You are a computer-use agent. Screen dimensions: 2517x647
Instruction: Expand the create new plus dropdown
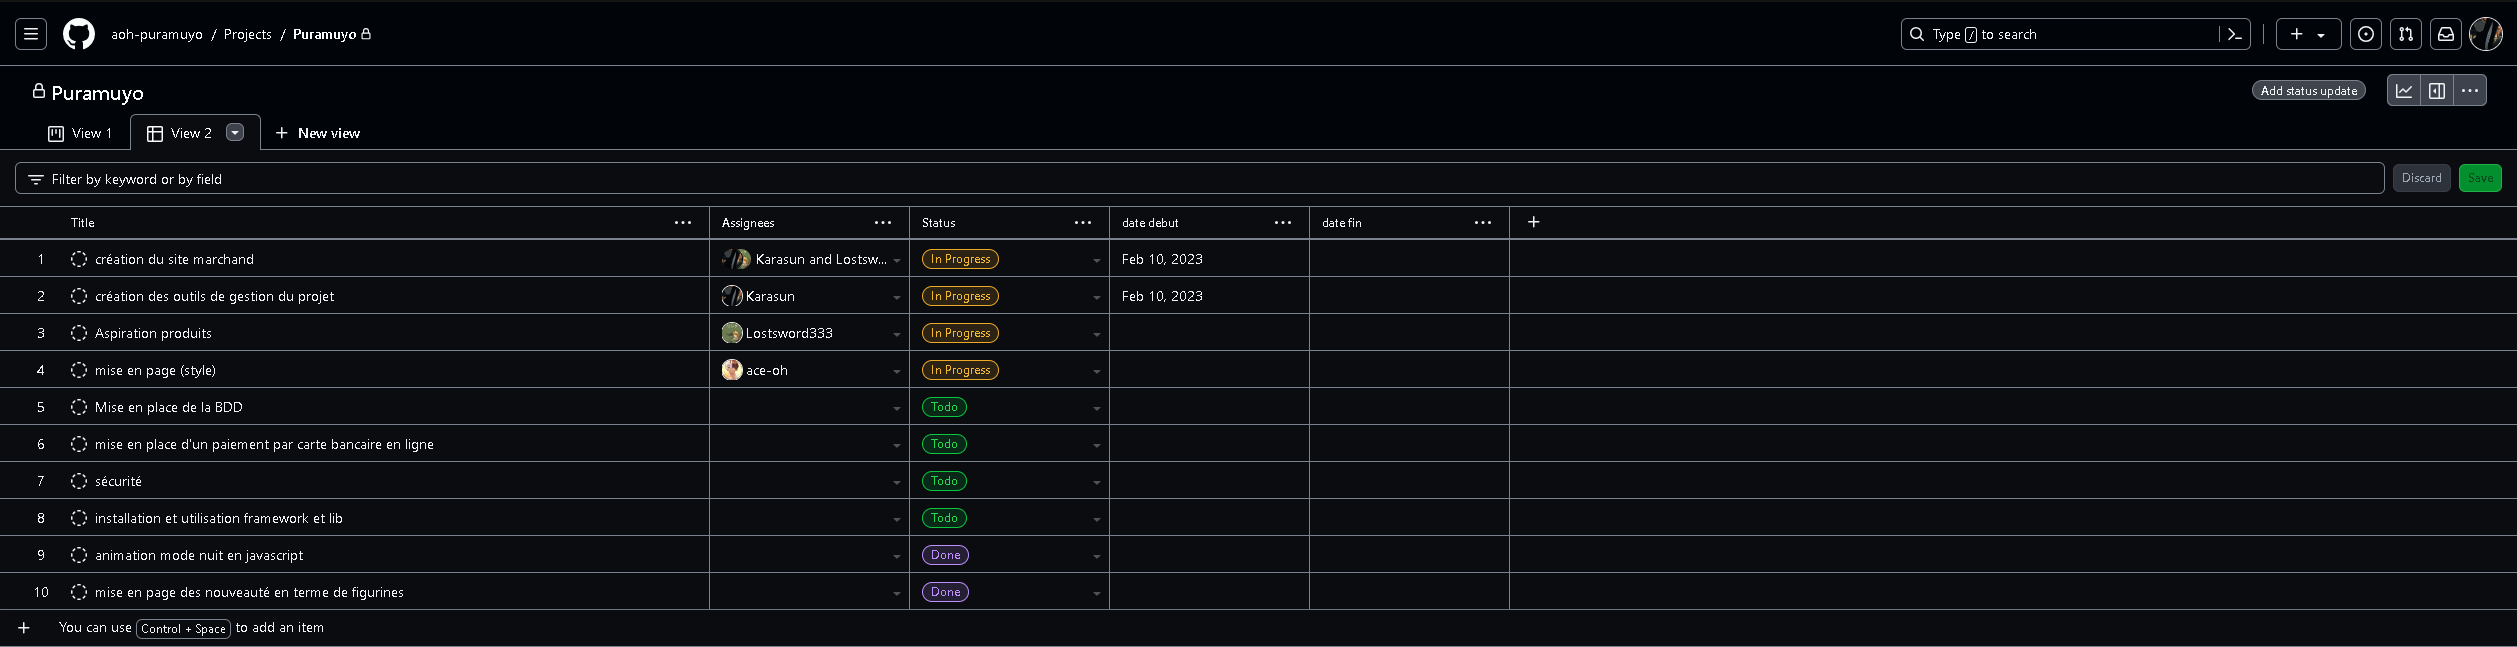click(2307, 34)
